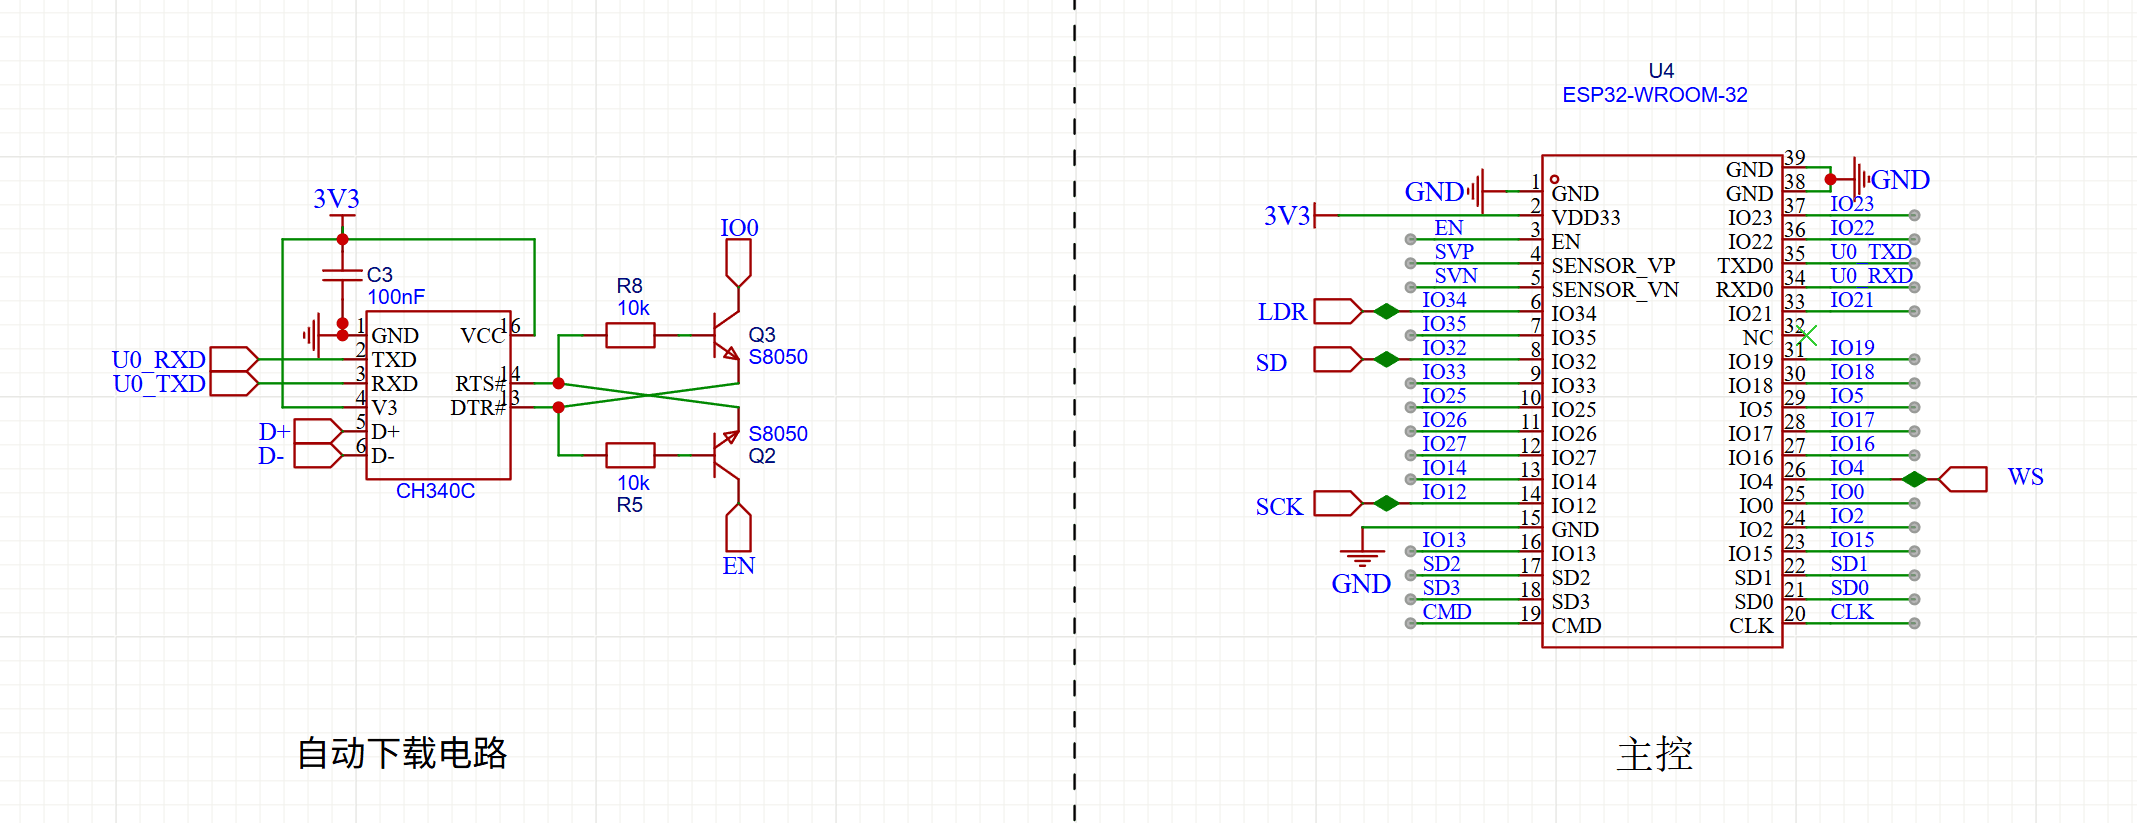The height and width of the screenshot is (823, 2137).
Task: Click the 自动下载电路 section title
Action: [402, 753]
